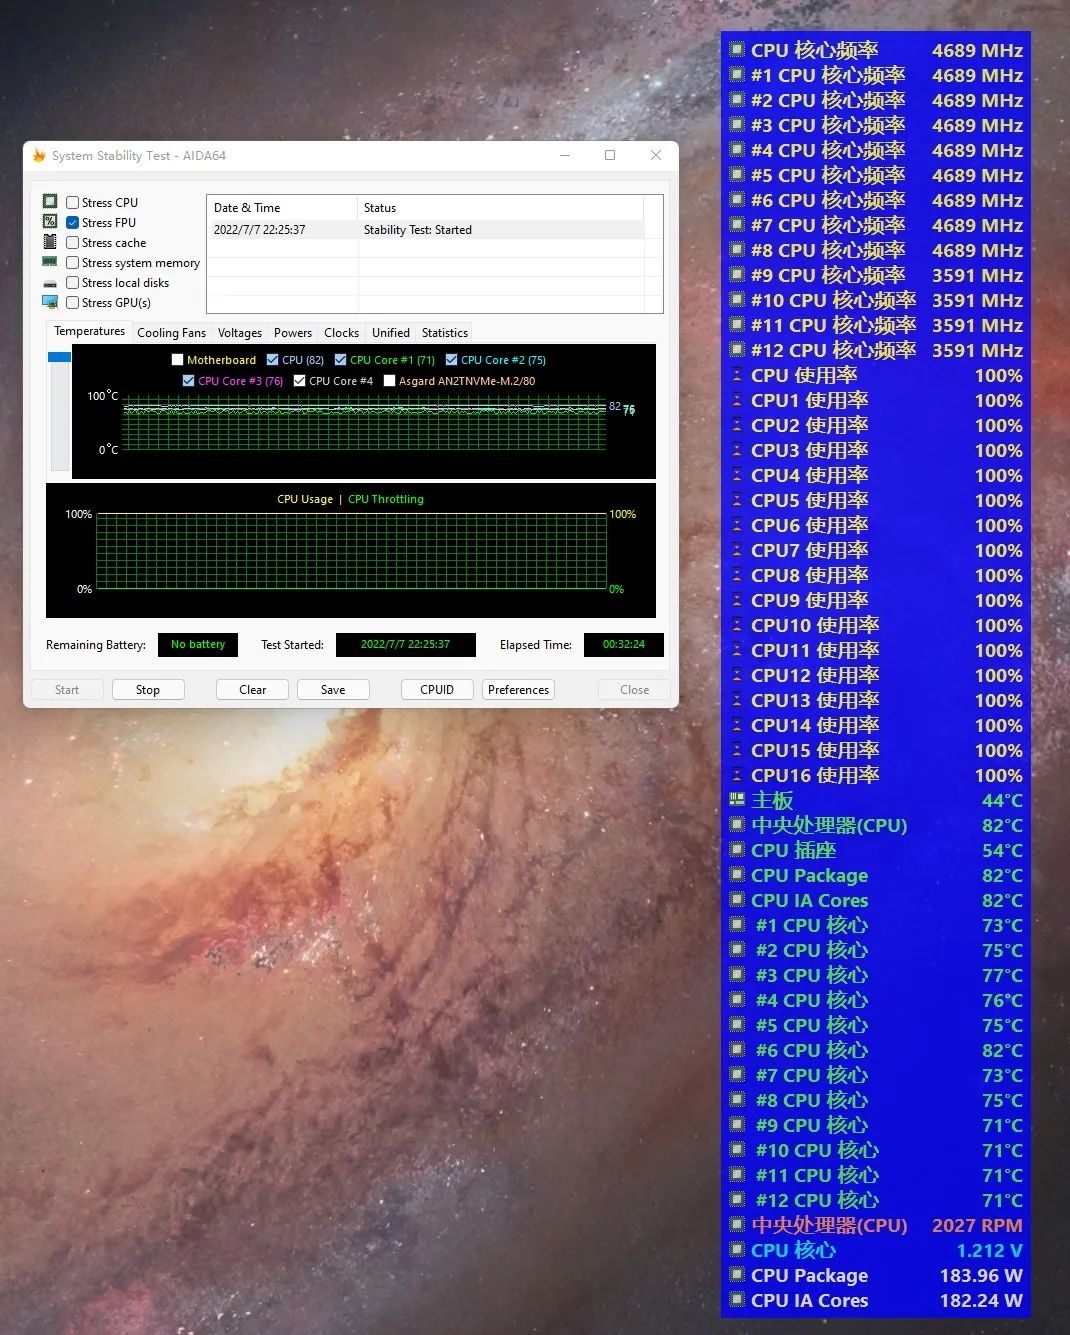Viewport: 1070px width, 1335px height.
Task: Stop the stability test
Action: (148, 690)
